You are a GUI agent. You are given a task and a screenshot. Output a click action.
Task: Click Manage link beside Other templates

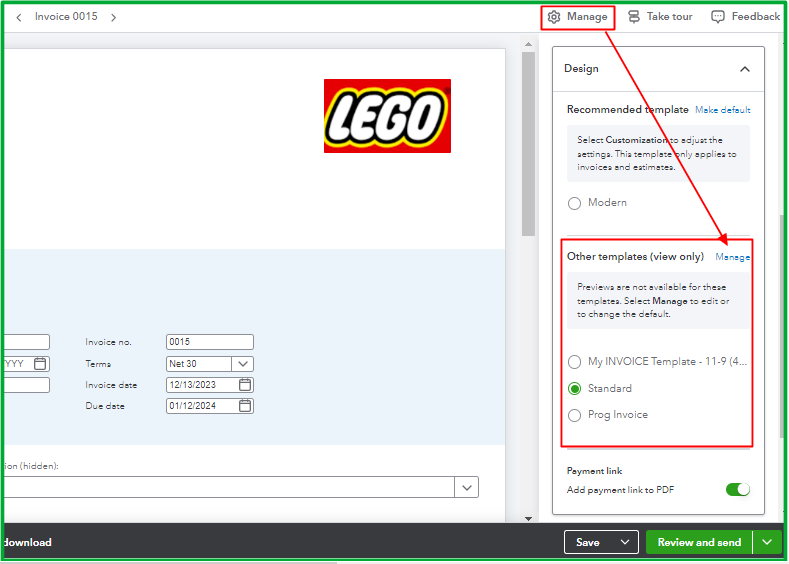tap(733, 257)
